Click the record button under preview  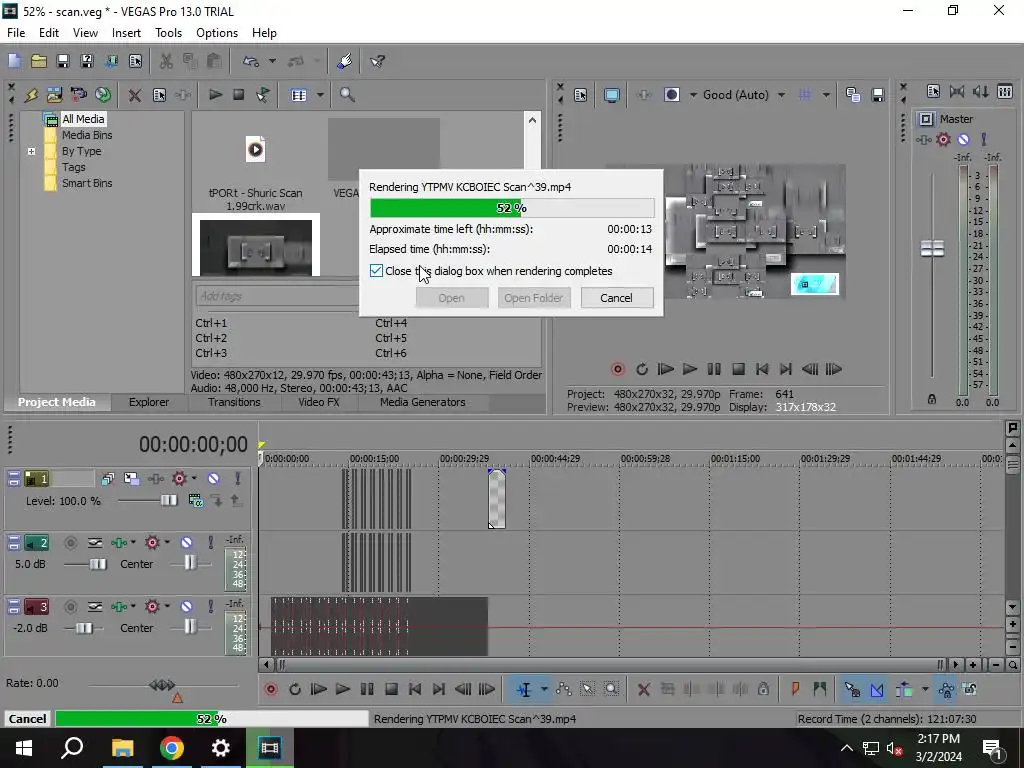[x=617, y=369]
